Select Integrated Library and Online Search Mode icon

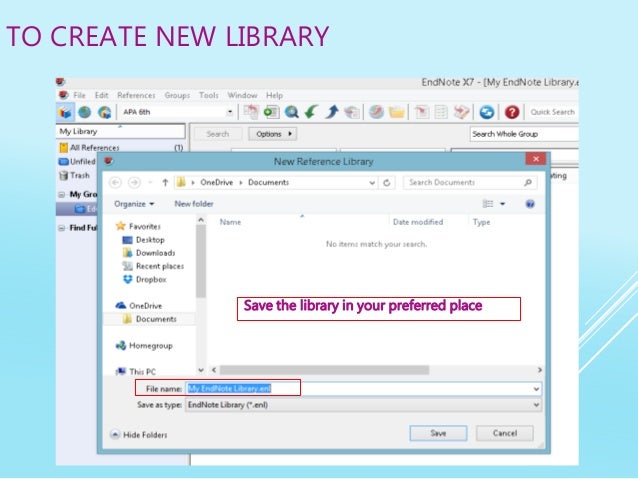click(x=105, y=112)
